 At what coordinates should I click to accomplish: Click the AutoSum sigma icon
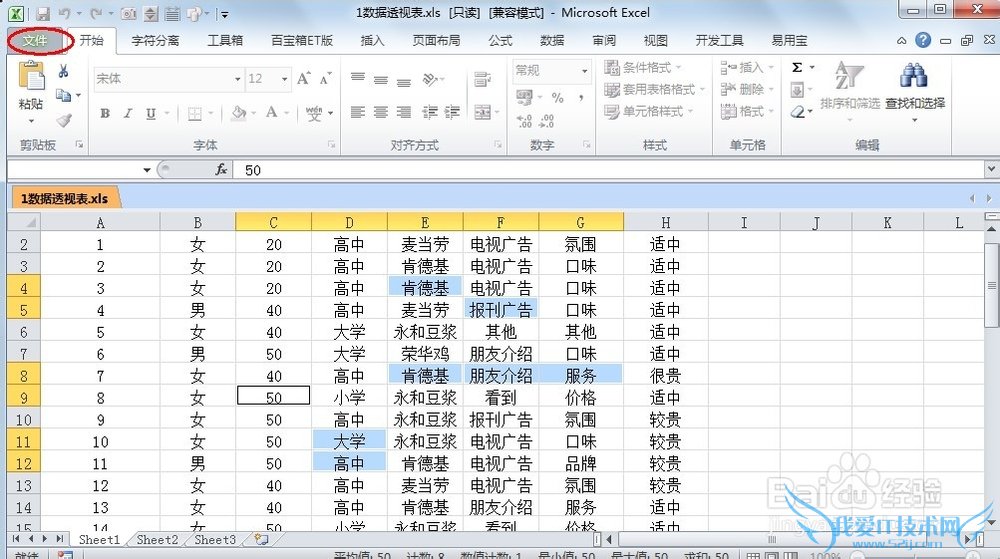click(x=797, y=68)
